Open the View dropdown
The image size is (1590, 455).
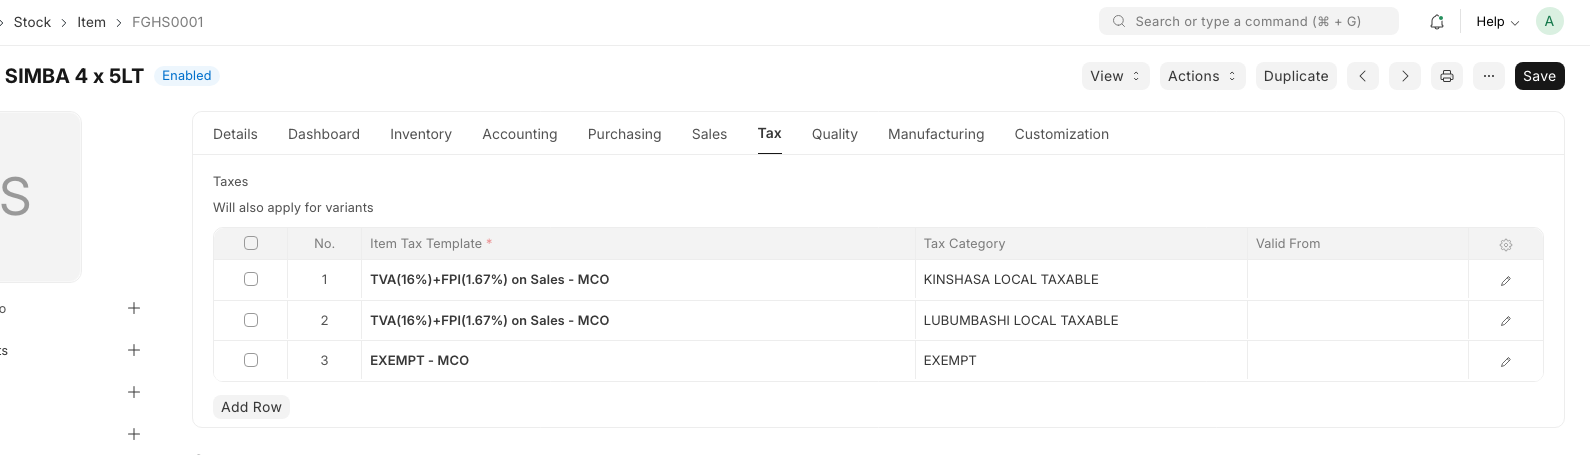coord(1115,76)
